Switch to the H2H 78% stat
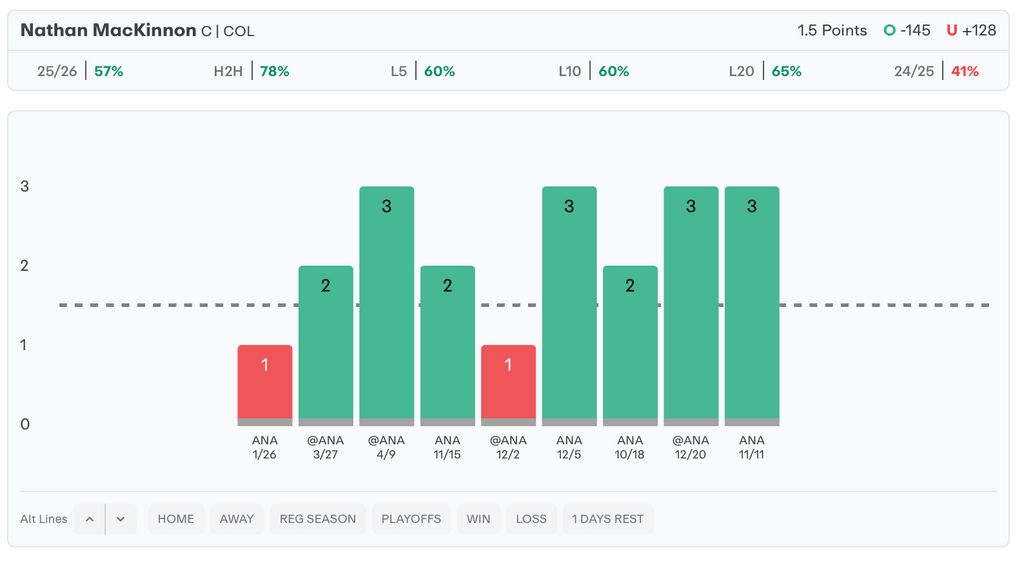This screenshot has width=1024, height=561. tap(251, 71)
